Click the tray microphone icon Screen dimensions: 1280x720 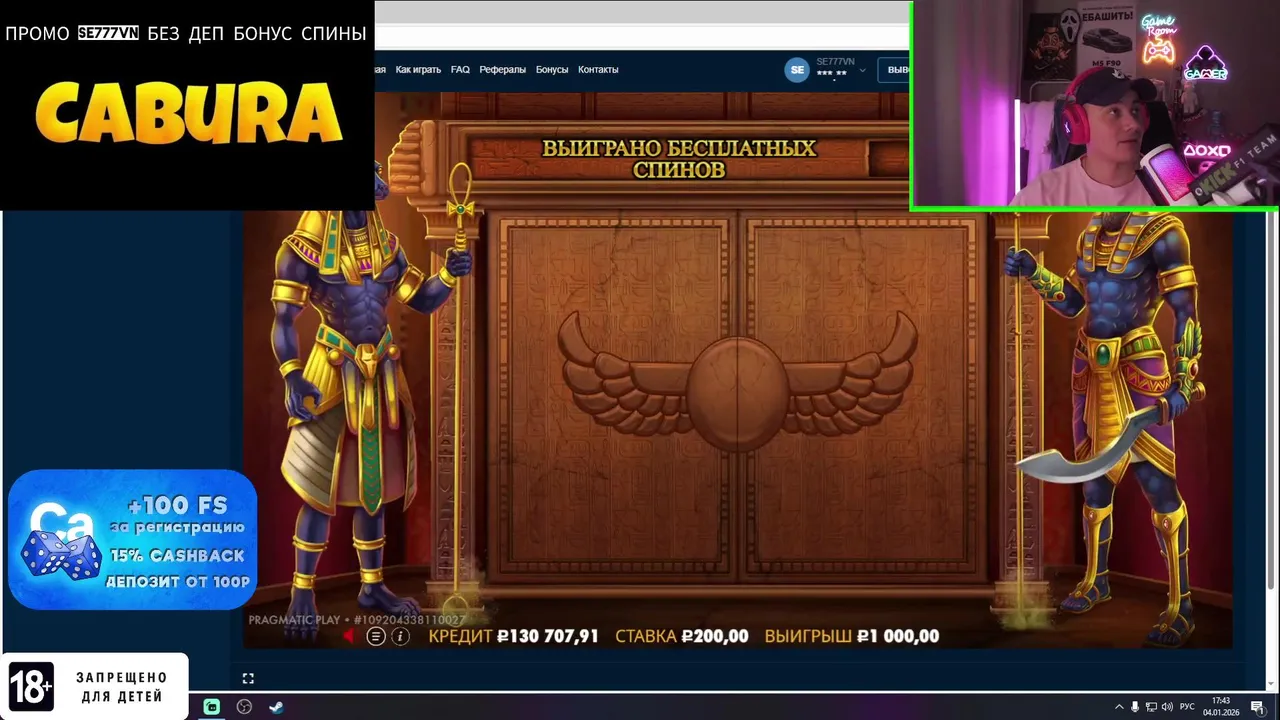(x=1135, y=707)
